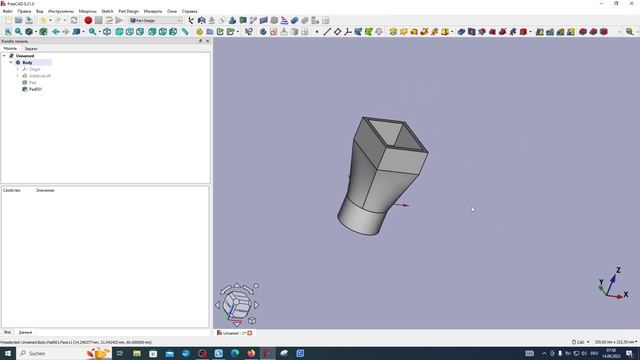This screenshot has width=640, height=360.
Task: Set the left view cube icon
Action: pyautogui.click(x=173, y=31)
